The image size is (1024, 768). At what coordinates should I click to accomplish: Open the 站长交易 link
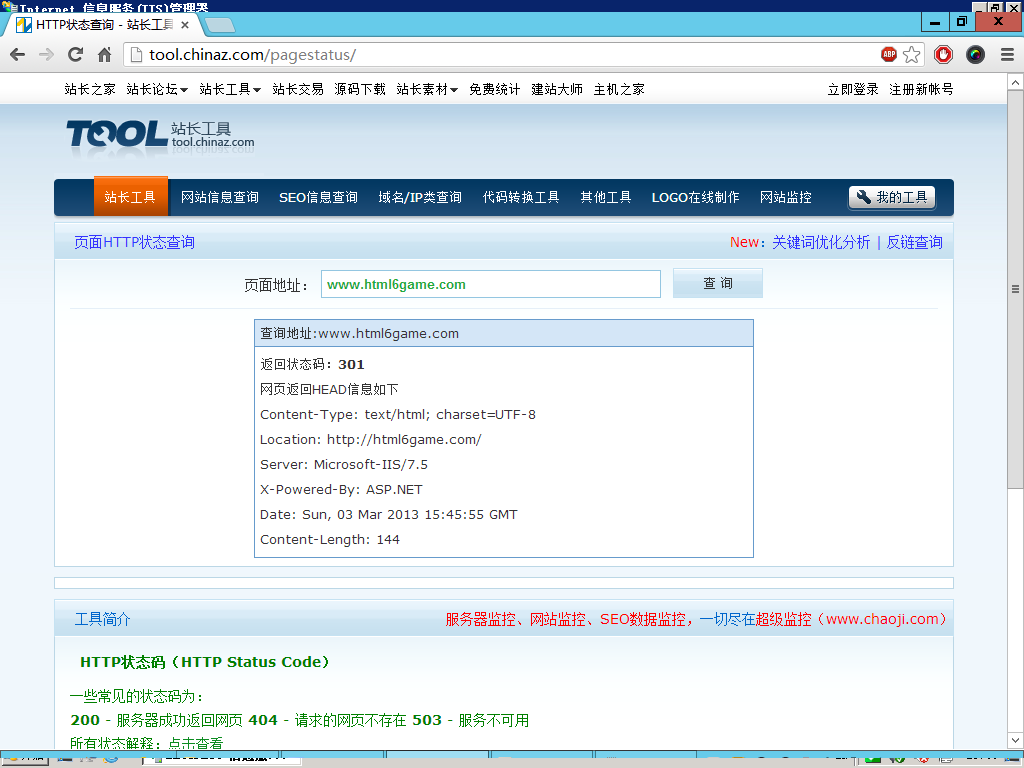pos(298,89)
